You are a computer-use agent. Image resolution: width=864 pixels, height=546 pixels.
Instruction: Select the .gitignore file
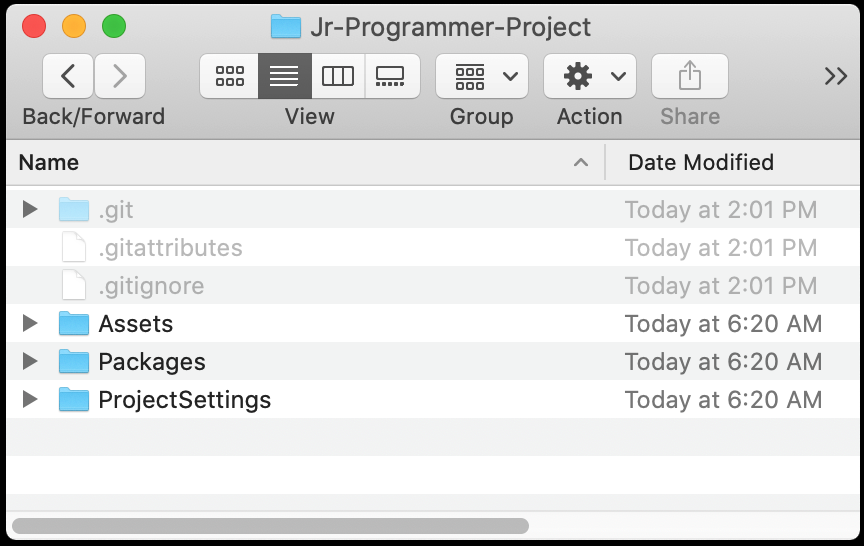433,285
